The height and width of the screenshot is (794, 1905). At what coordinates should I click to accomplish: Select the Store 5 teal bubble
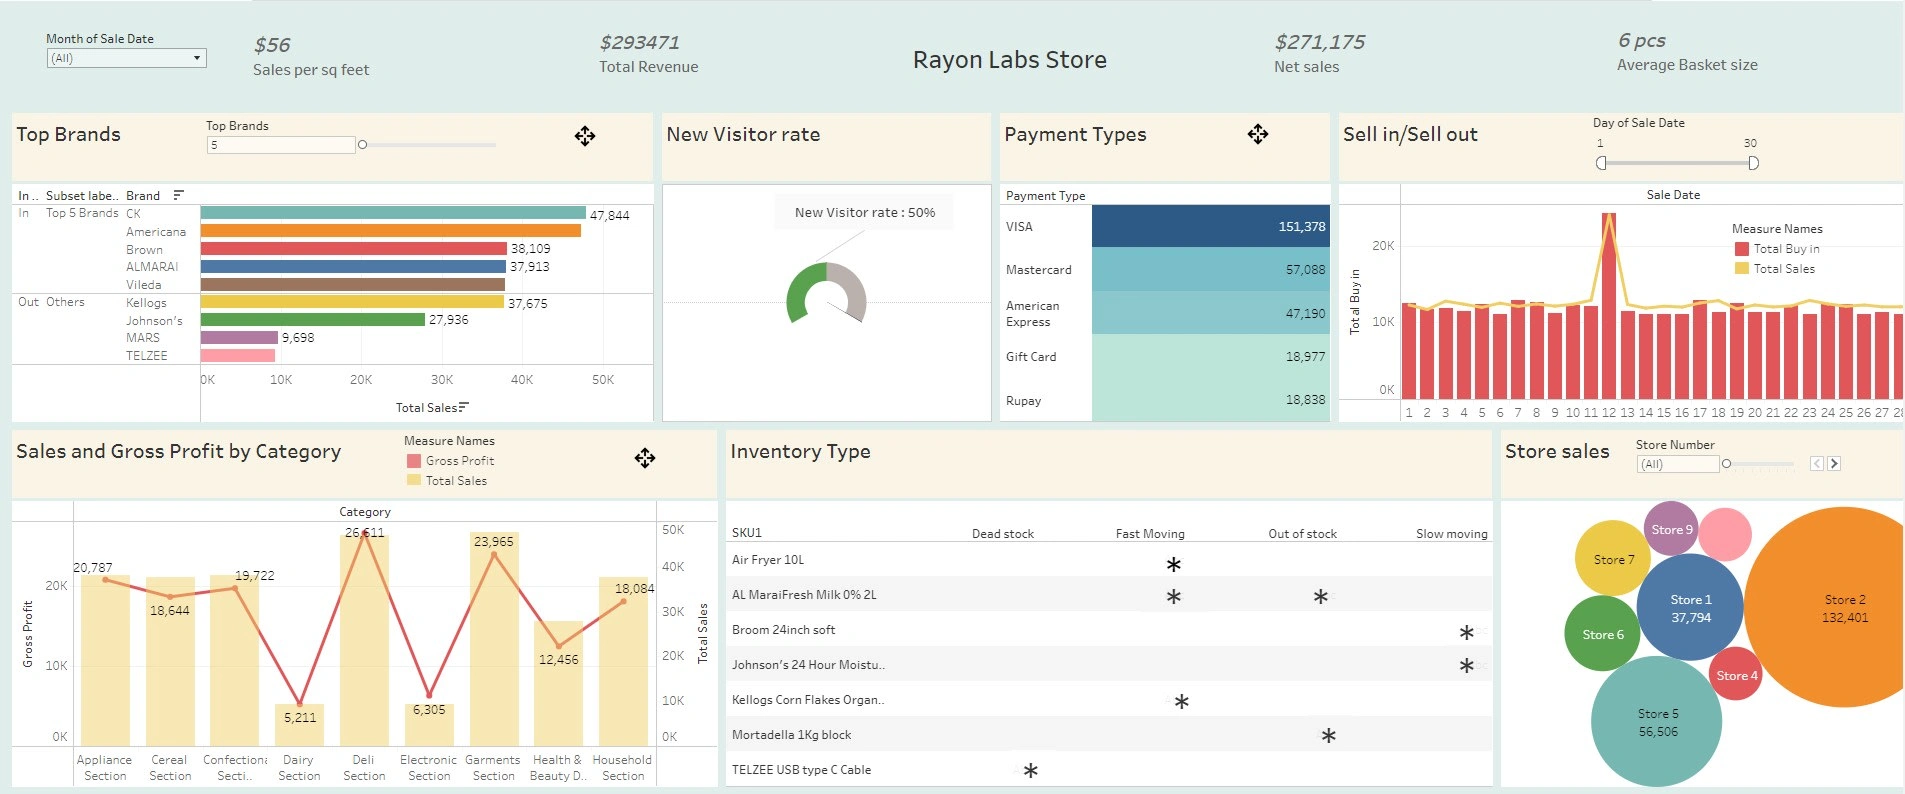(1657, 722)
